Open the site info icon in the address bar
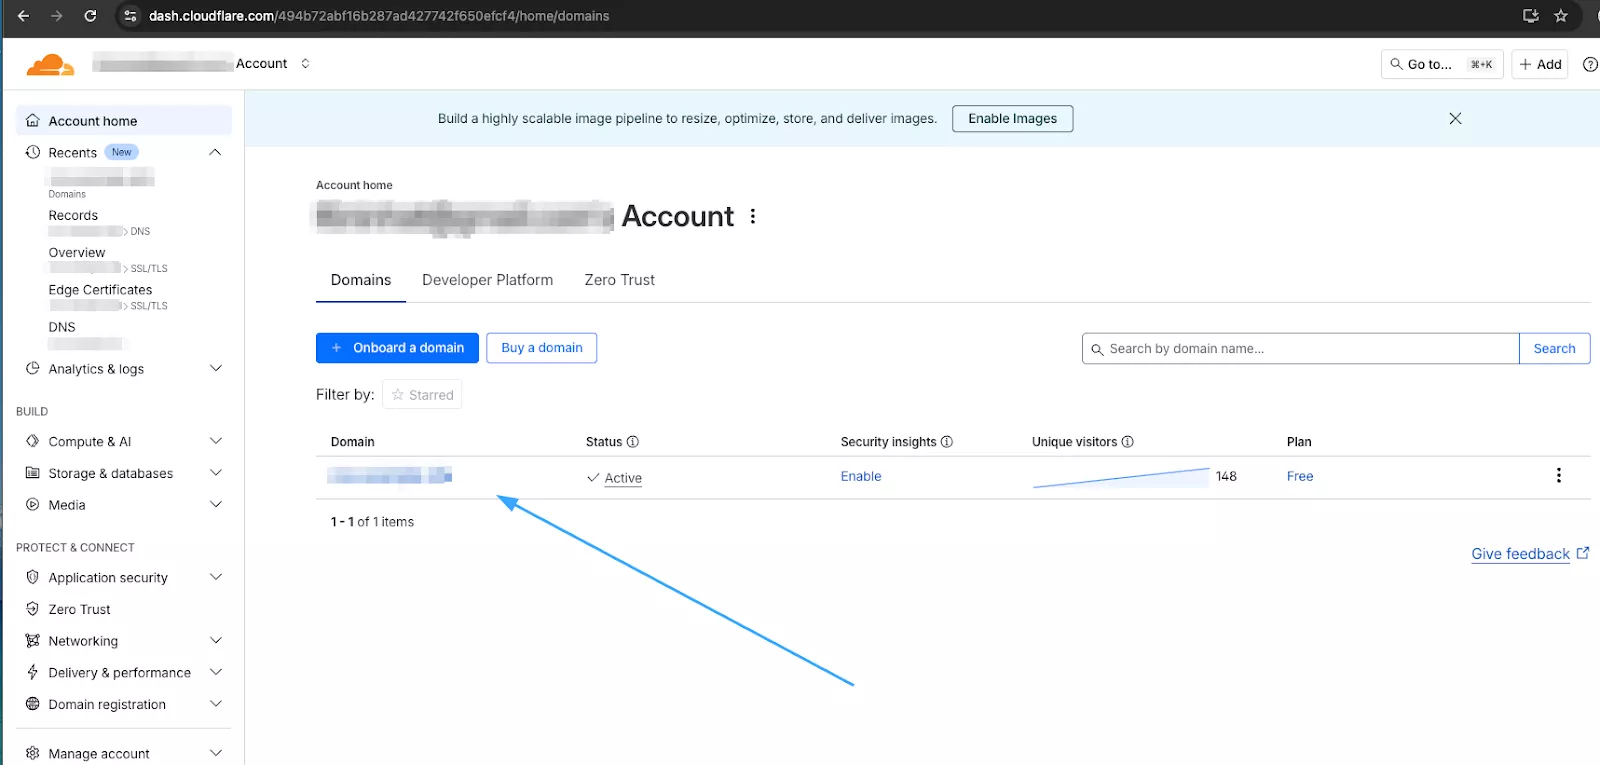This screenshot has height=765, width=1600. click(130, 16)
